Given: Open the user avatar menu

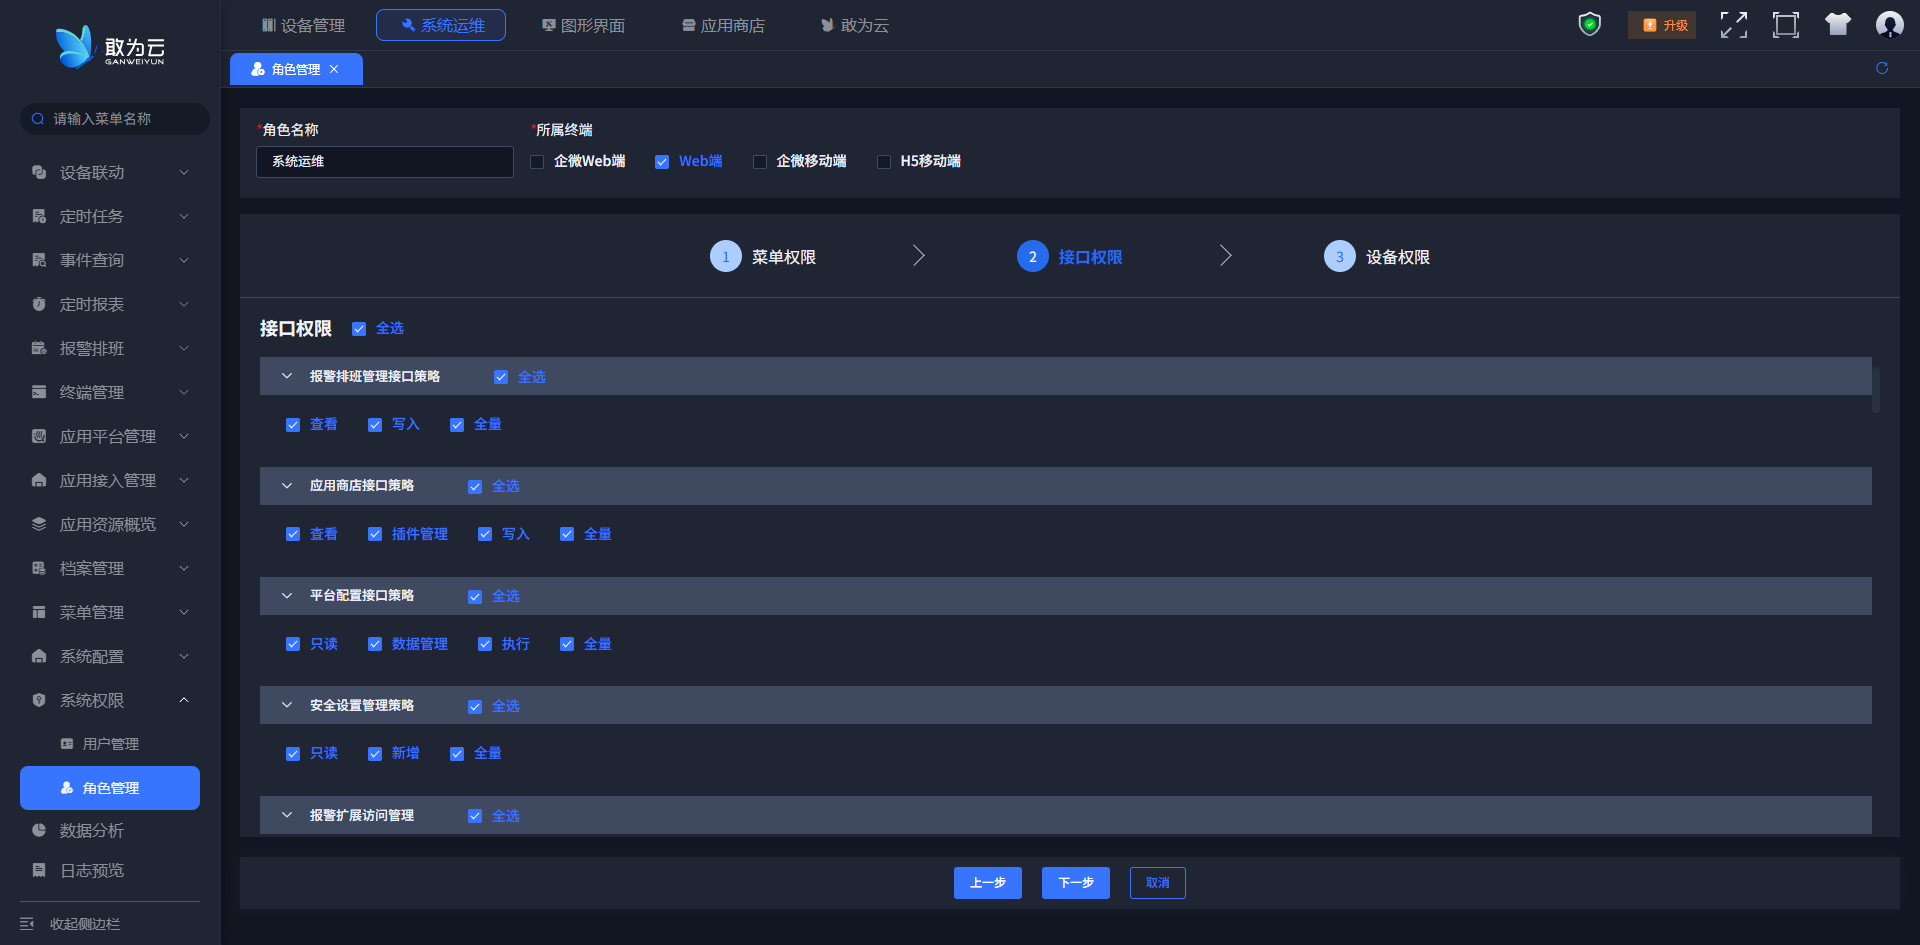Looking at the screenshot, I should [1889, 24].
